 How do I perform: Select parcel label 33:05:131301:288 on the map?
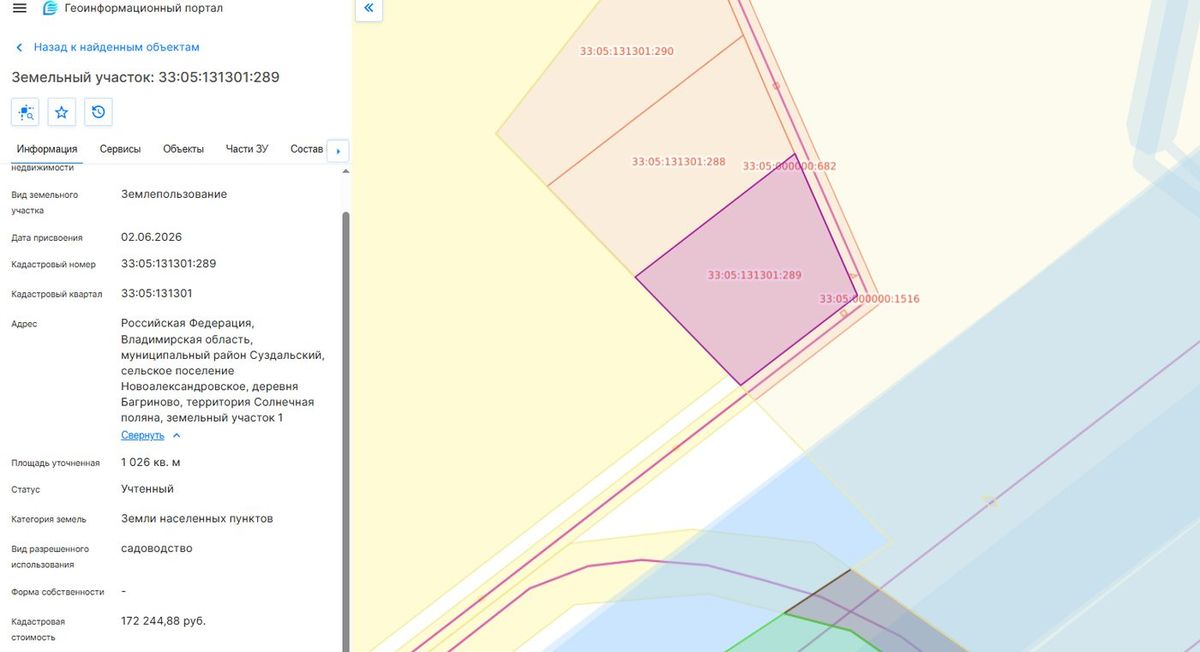679,161
